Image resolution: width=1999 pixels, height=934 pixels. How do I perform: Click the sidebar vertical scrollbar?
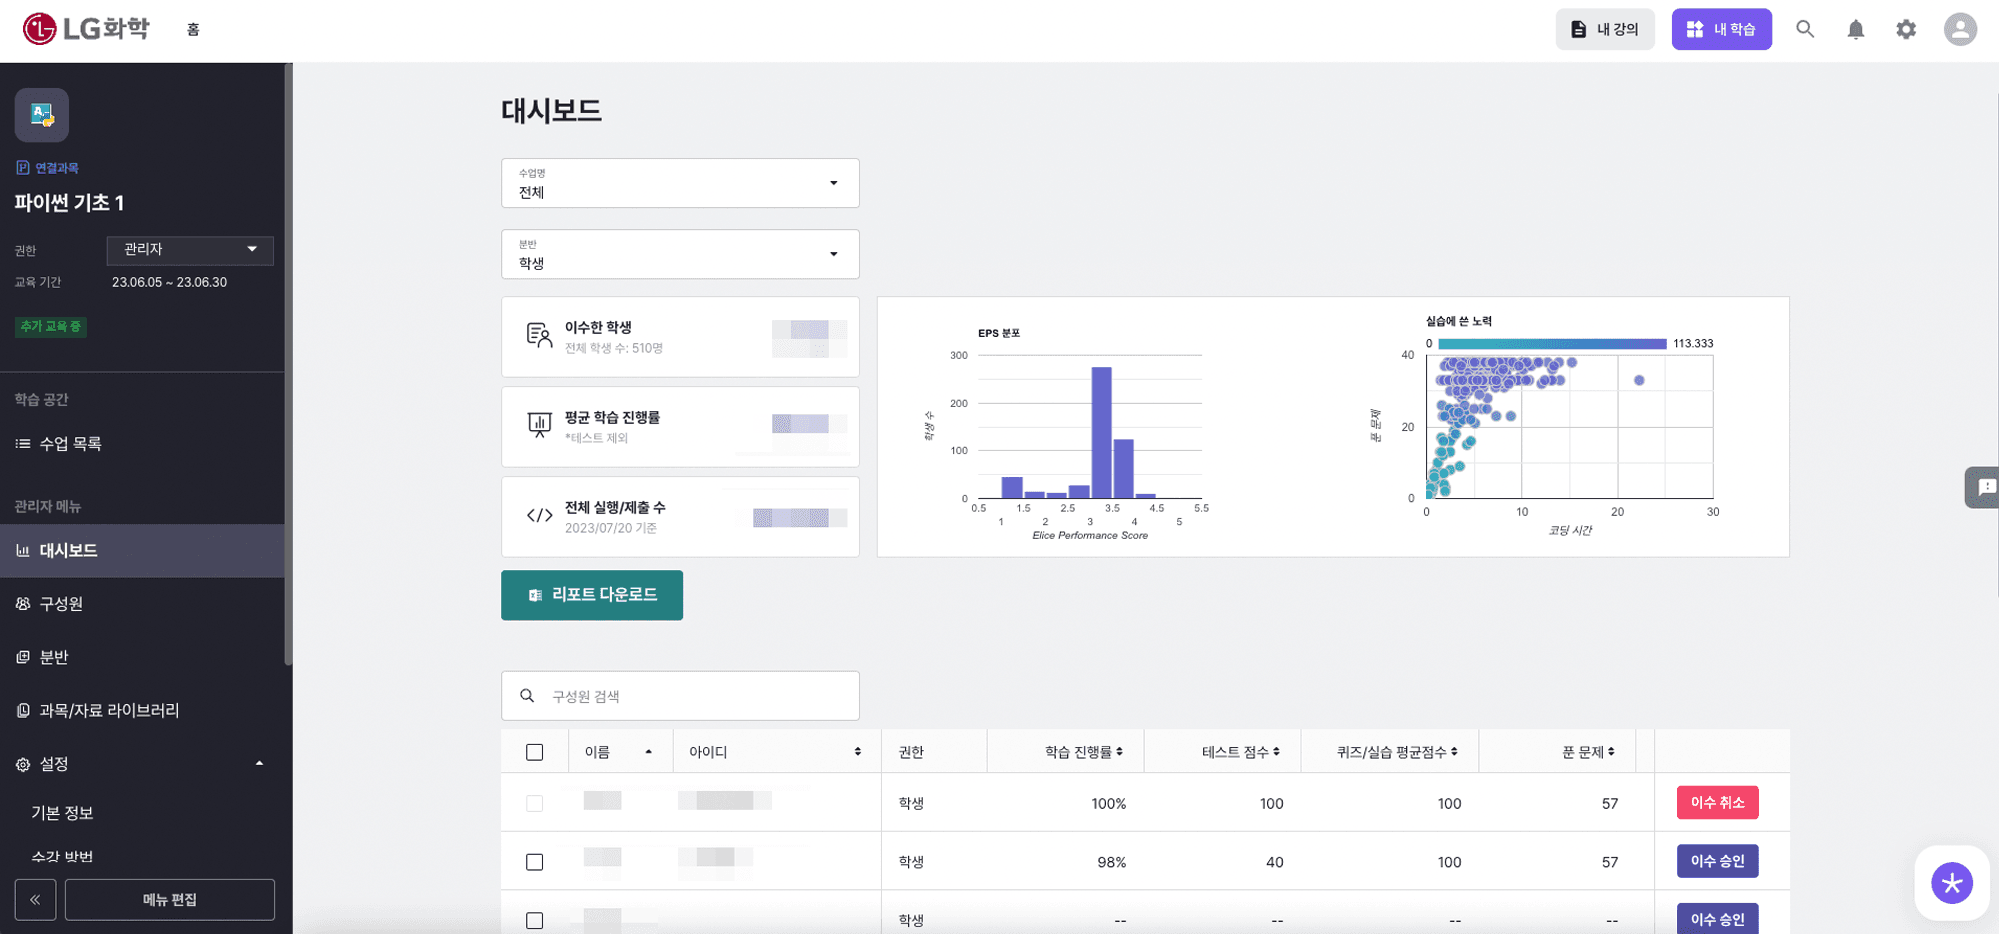pyautogui.click(x=288, y=365)
